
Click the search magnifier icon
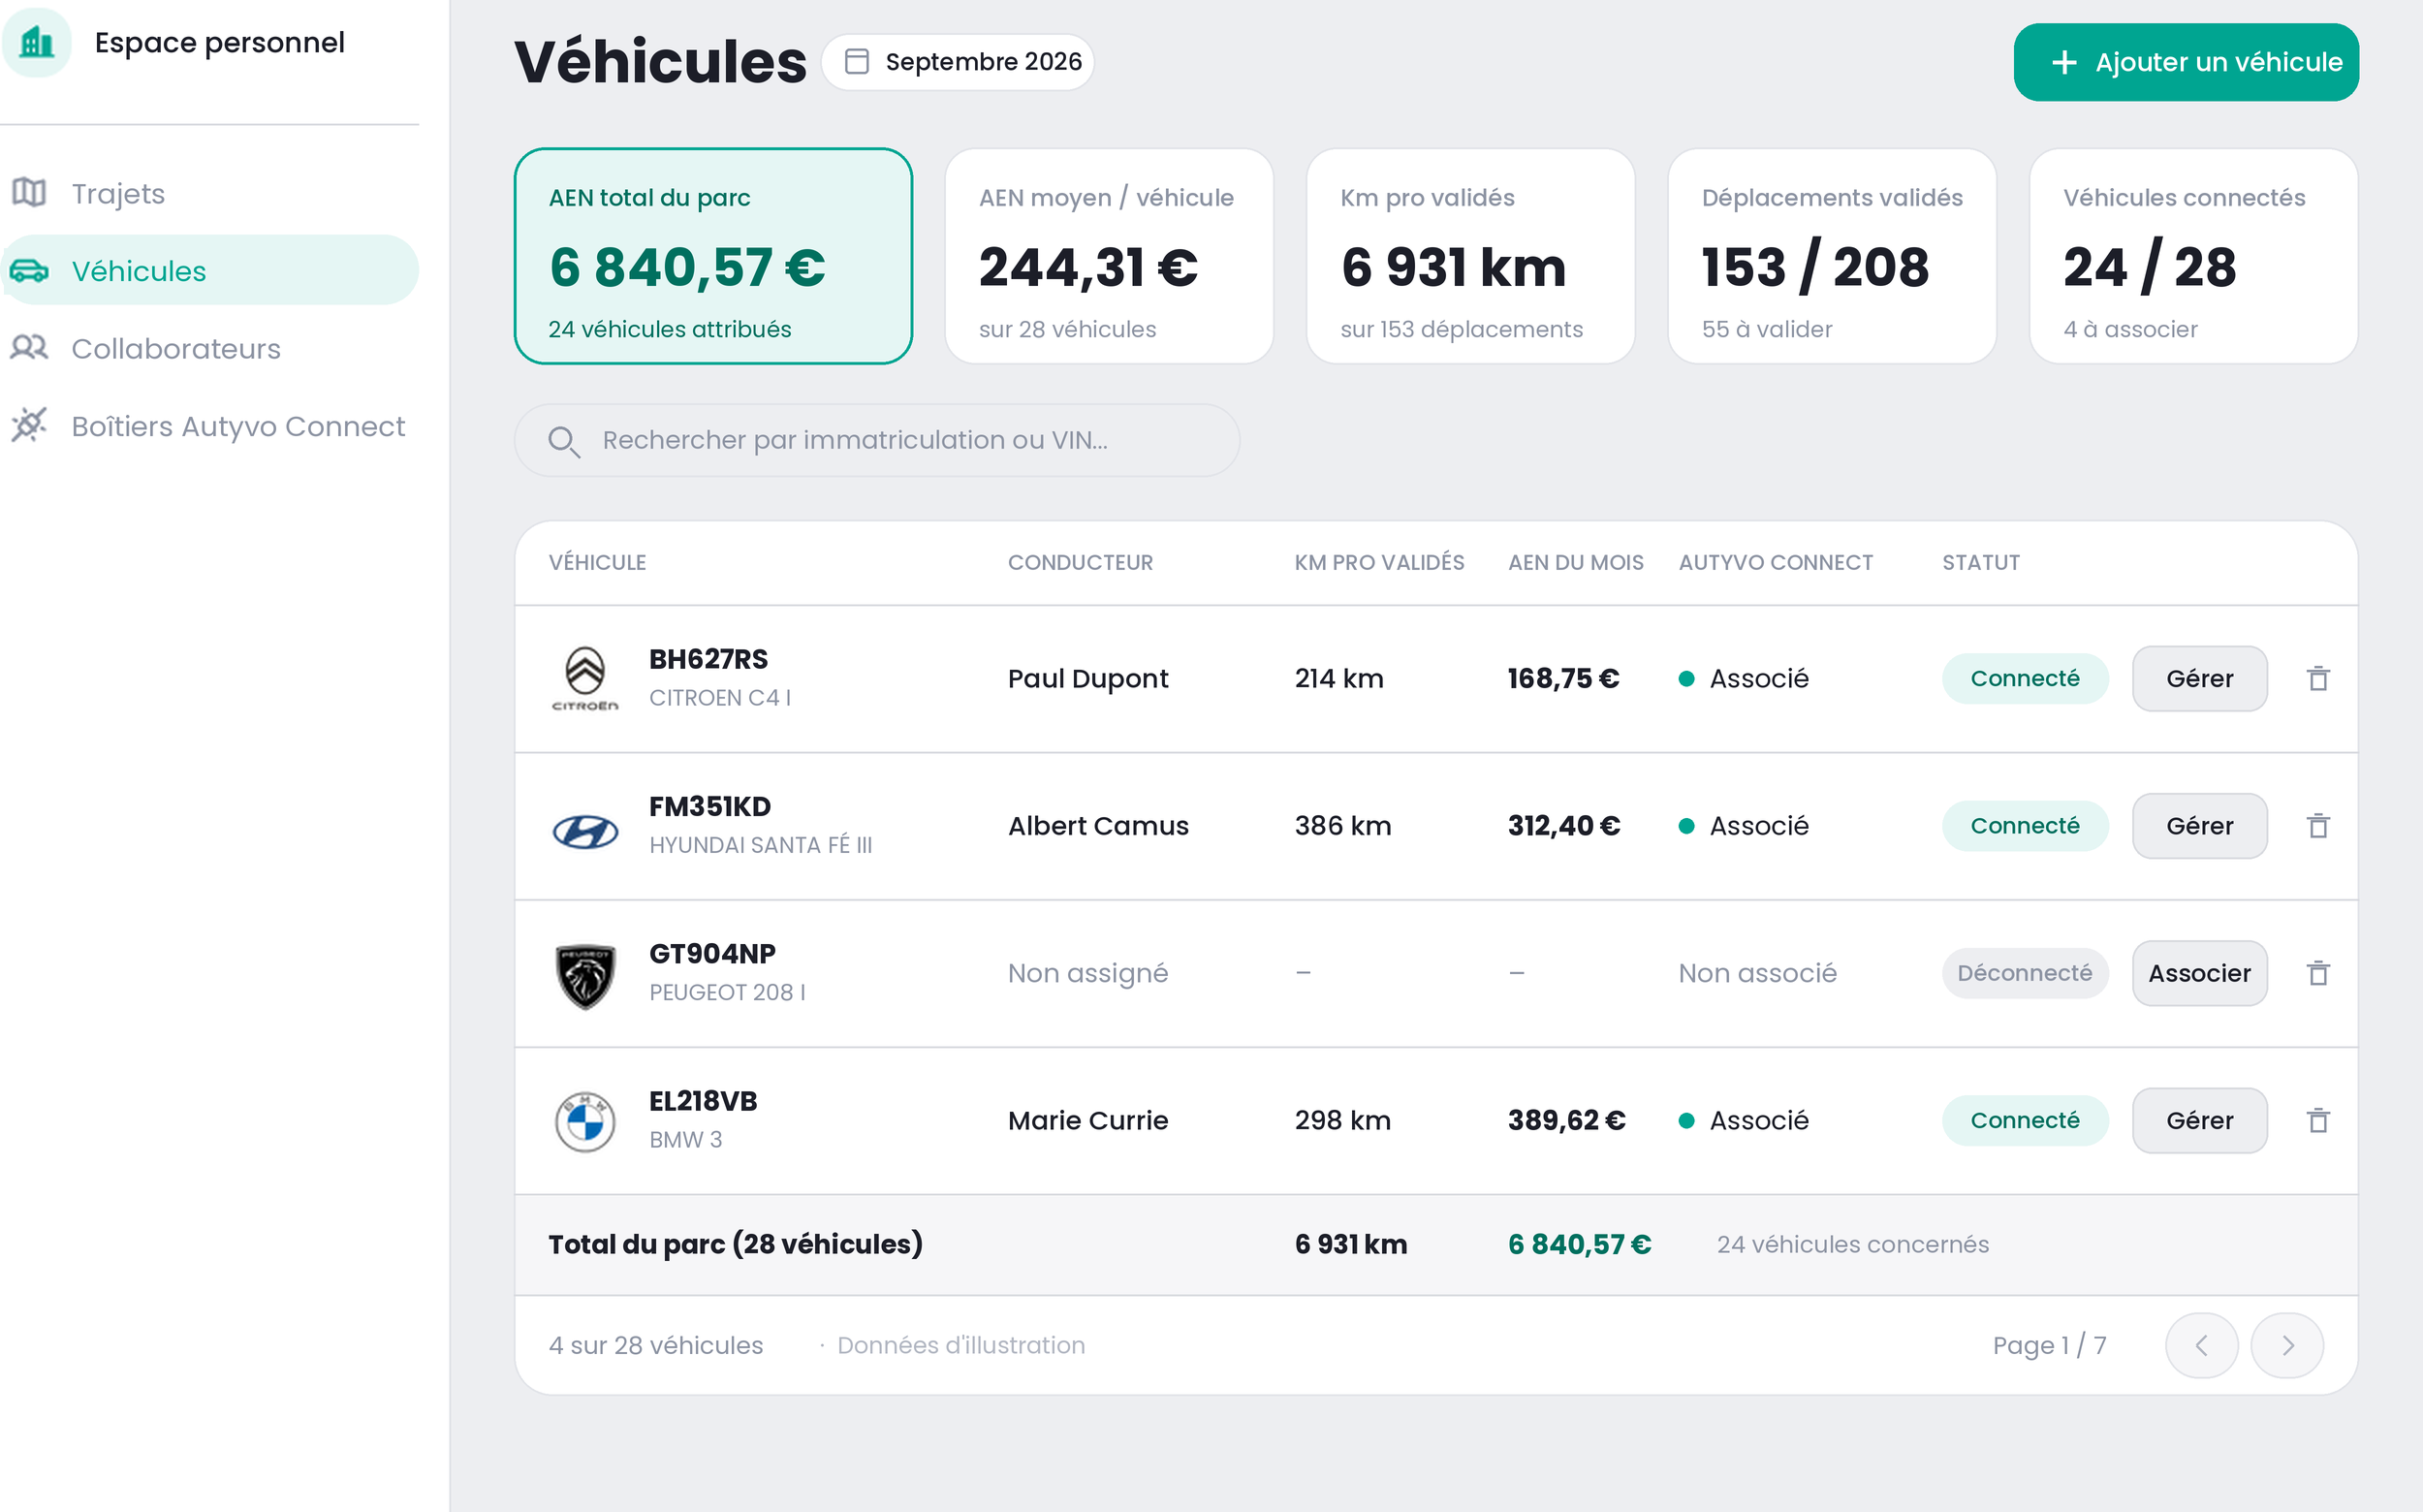(x=564, y=441)
